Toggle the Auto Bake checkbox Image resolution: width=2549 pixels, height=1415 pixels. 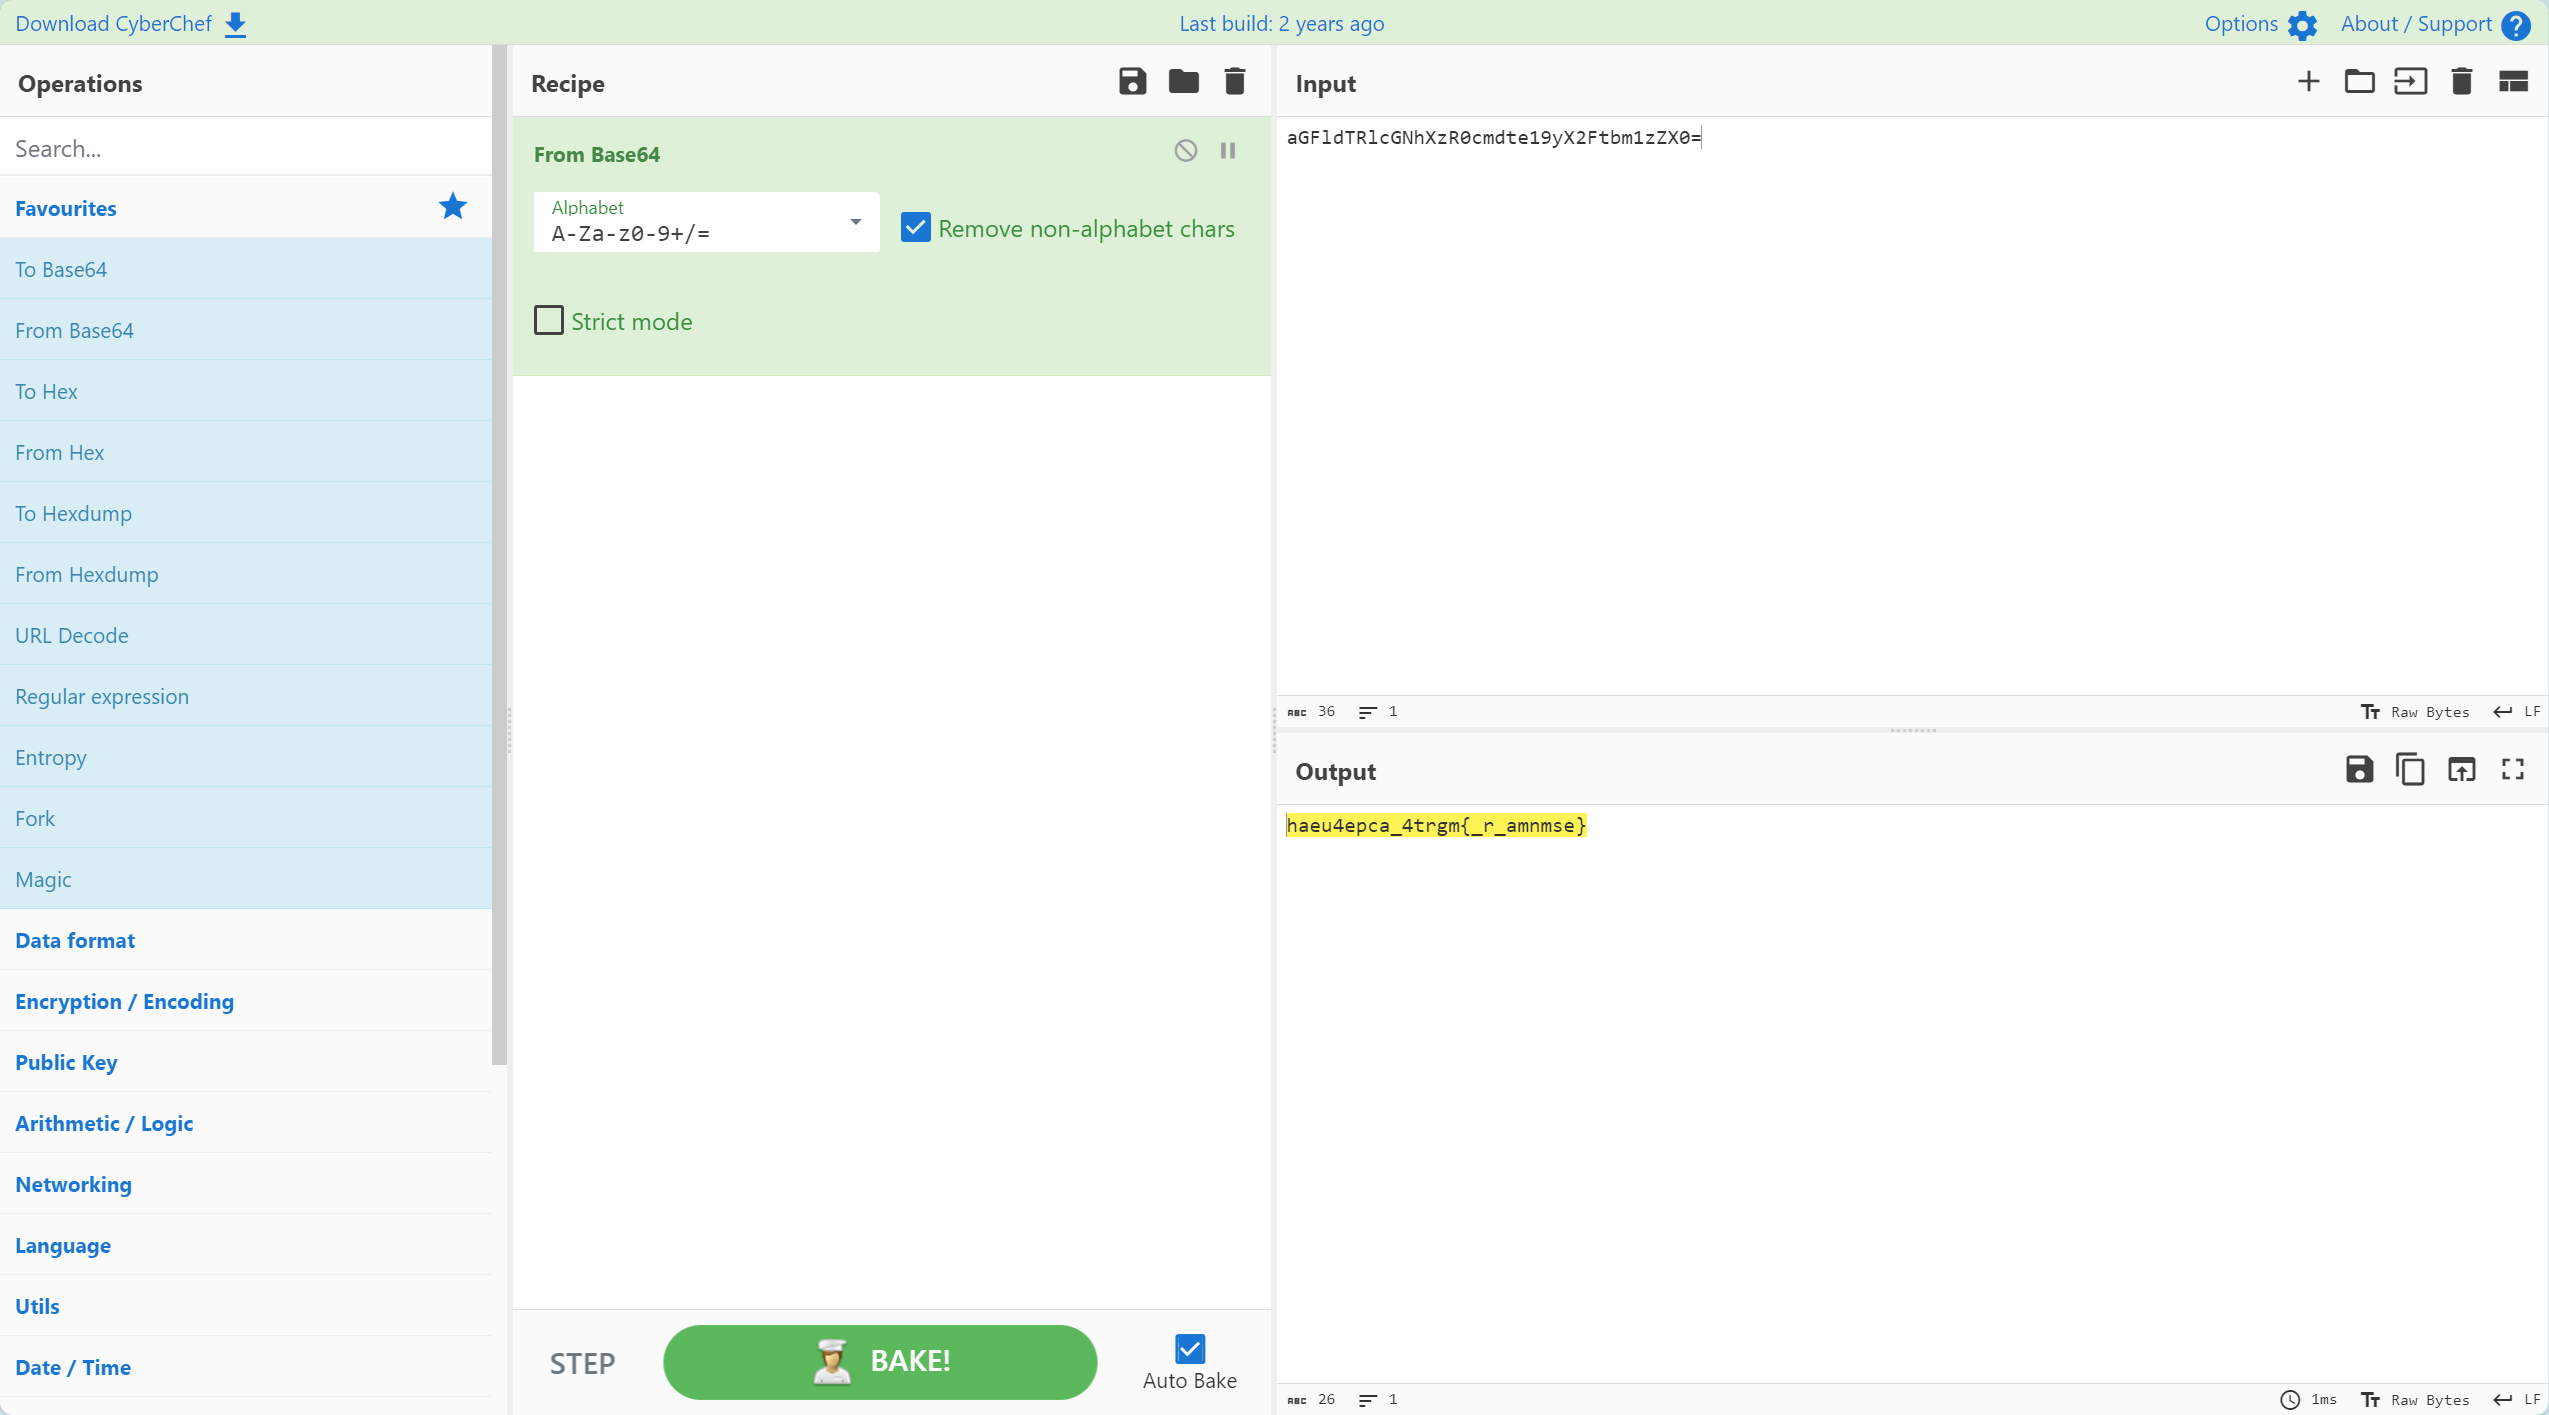click(1189, 1349)
